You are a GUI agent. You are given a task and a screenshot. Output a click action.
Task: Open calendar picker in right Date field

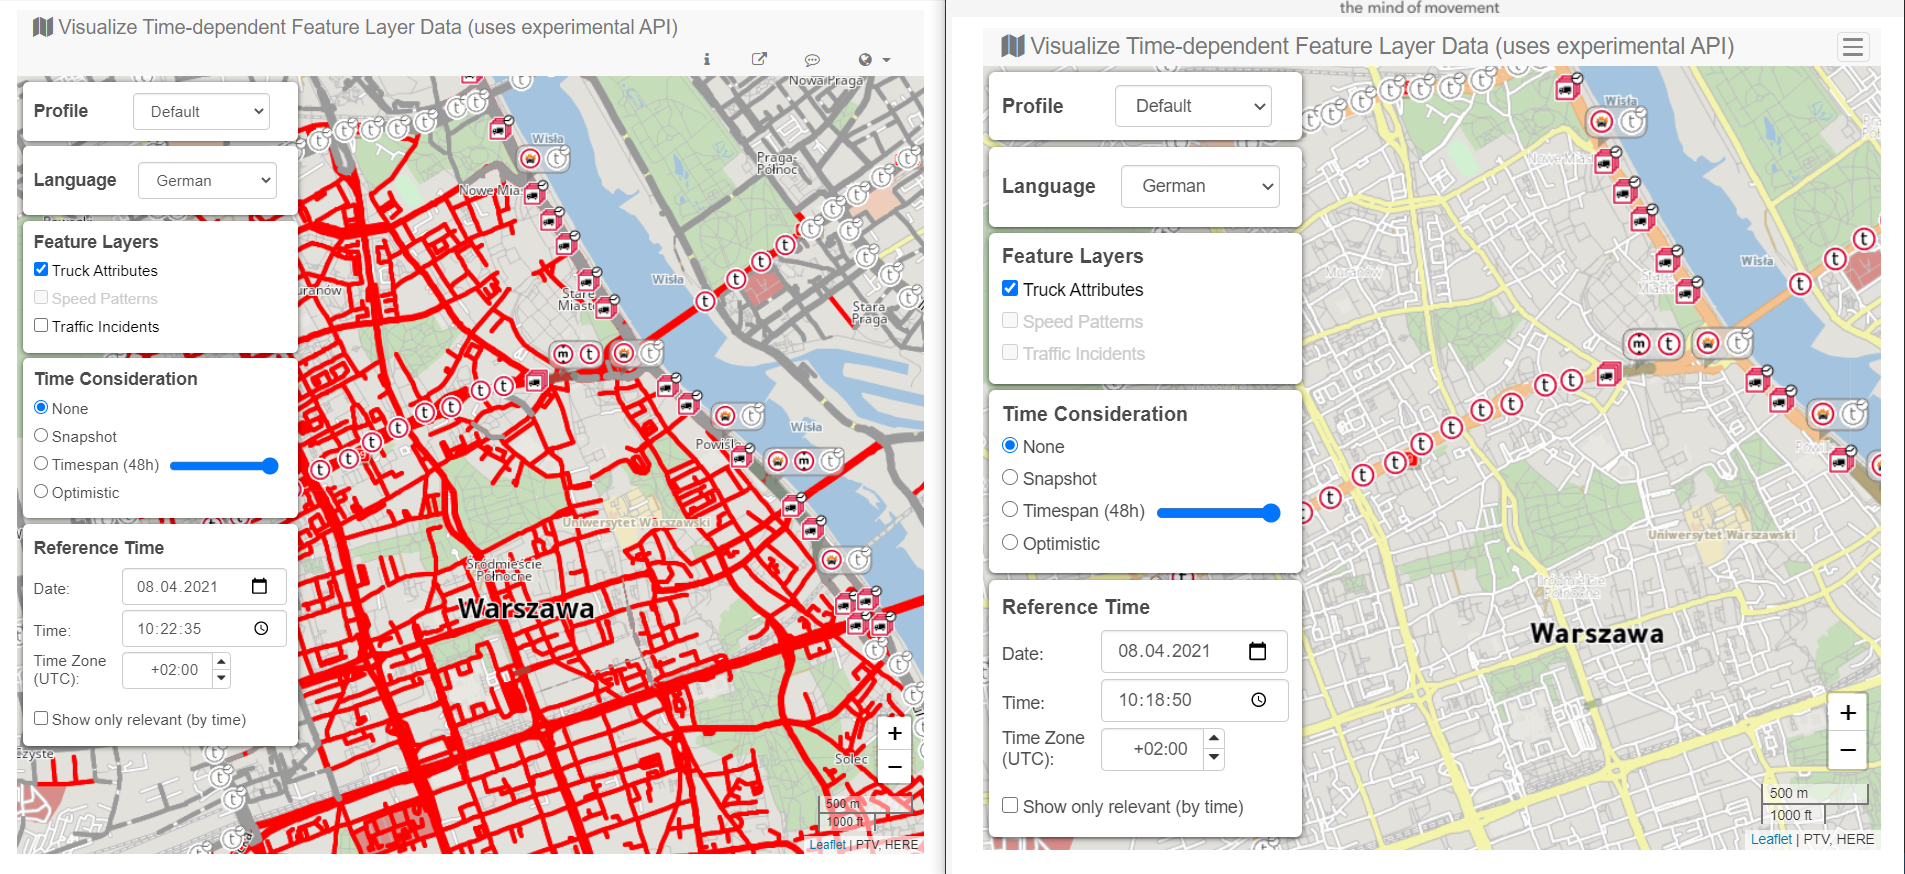point(1257,651)
